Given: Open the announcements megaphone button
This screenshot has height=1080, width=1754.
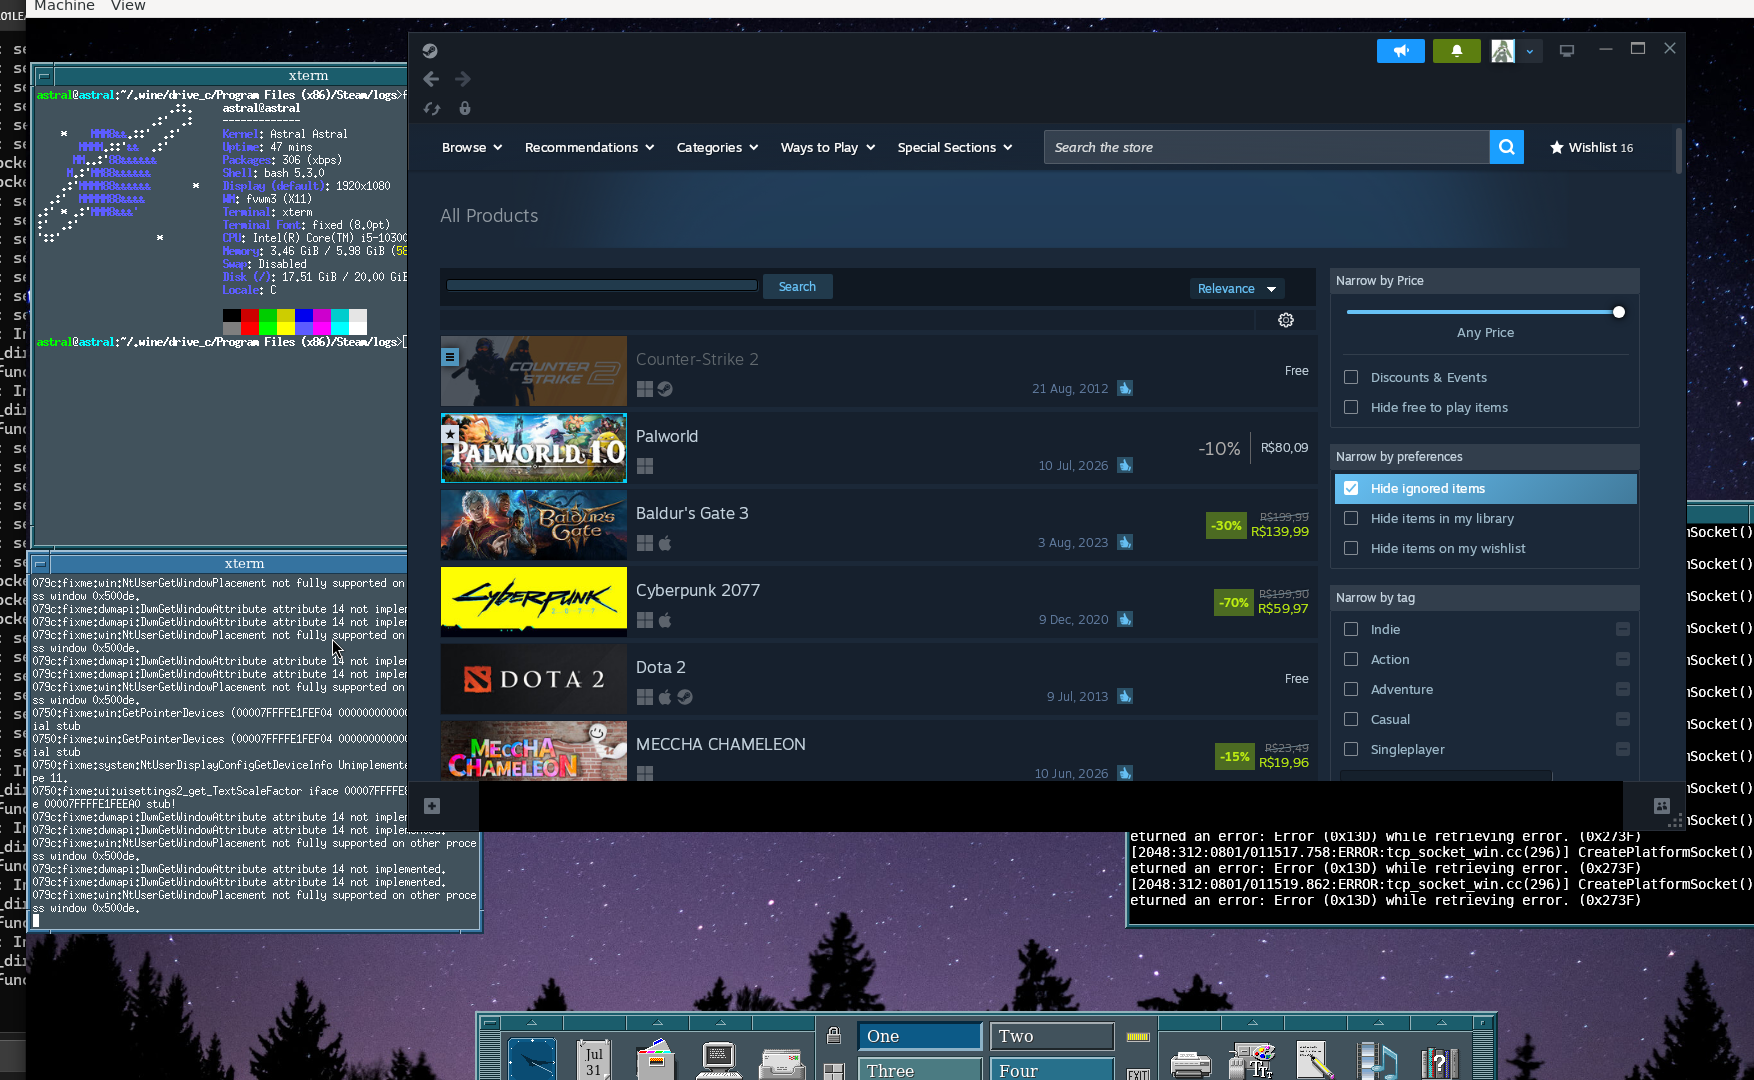Looking at the screenshot, I should pos(1401,50).
